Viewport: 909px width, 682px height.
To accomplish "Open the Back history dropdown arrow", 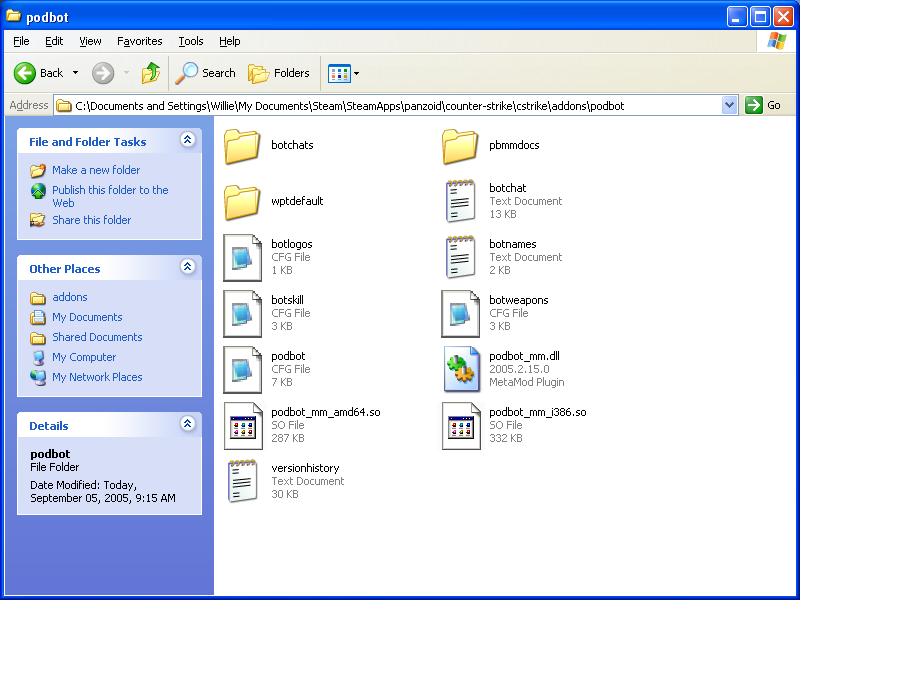I will pos(75,73).
